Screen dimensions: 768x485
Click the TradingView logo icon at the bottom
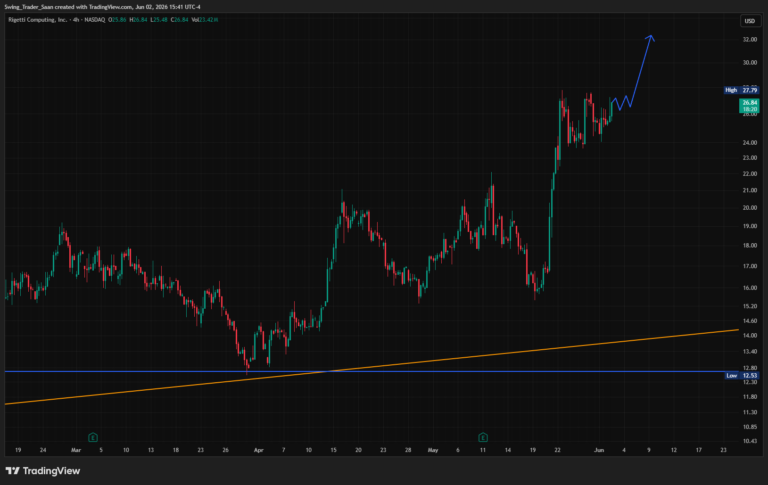[x=13, y=471]
